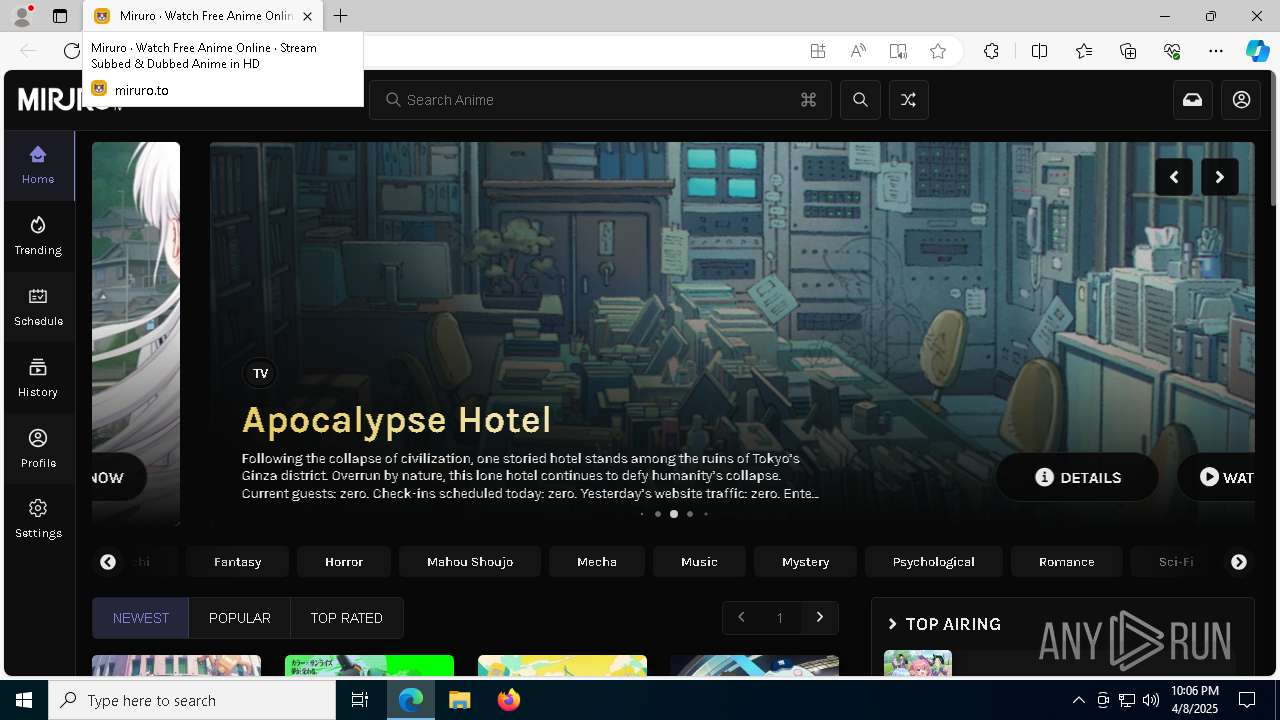Screen dimensions: 1280x720
Task: Open new browser tab with plus
Action: pyautogui.click(x=341, y=16)
